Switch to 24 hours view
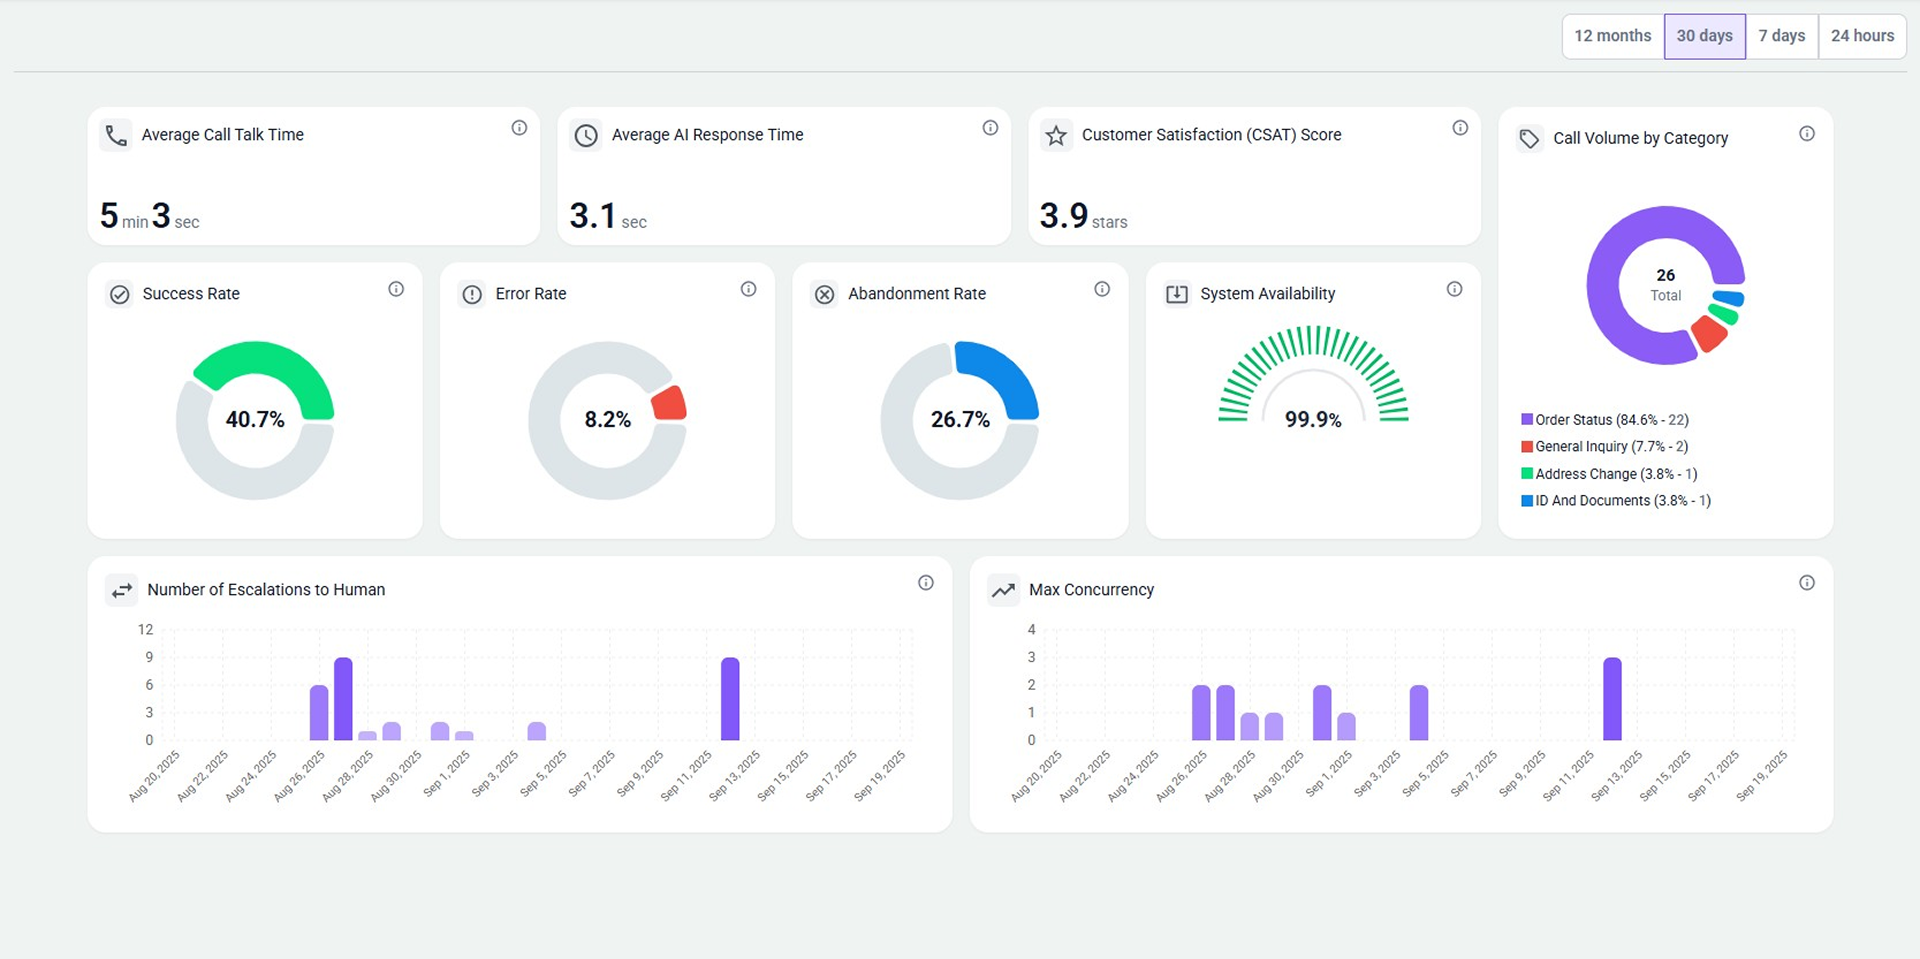The height and width of the screenshot is (959, 1920). coord(1862,36)
